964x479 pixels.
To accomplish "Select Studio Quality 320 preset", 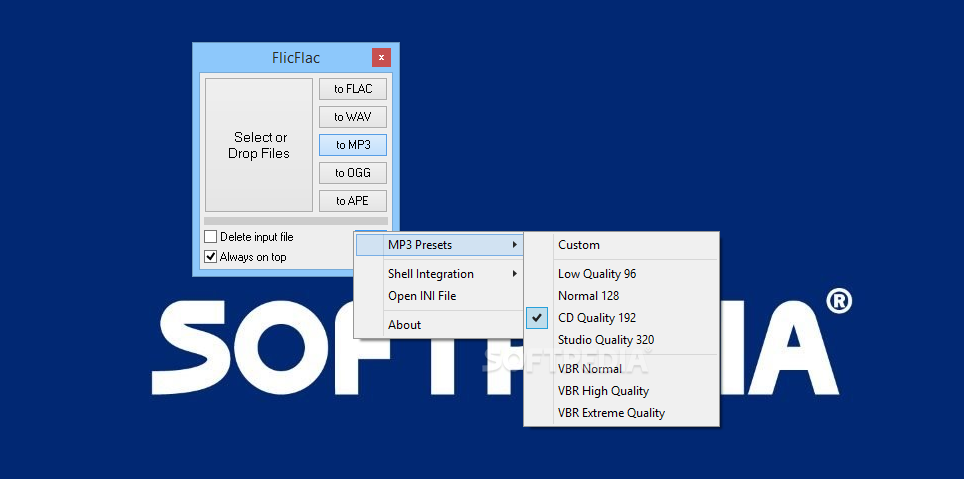I will (622, 339).
